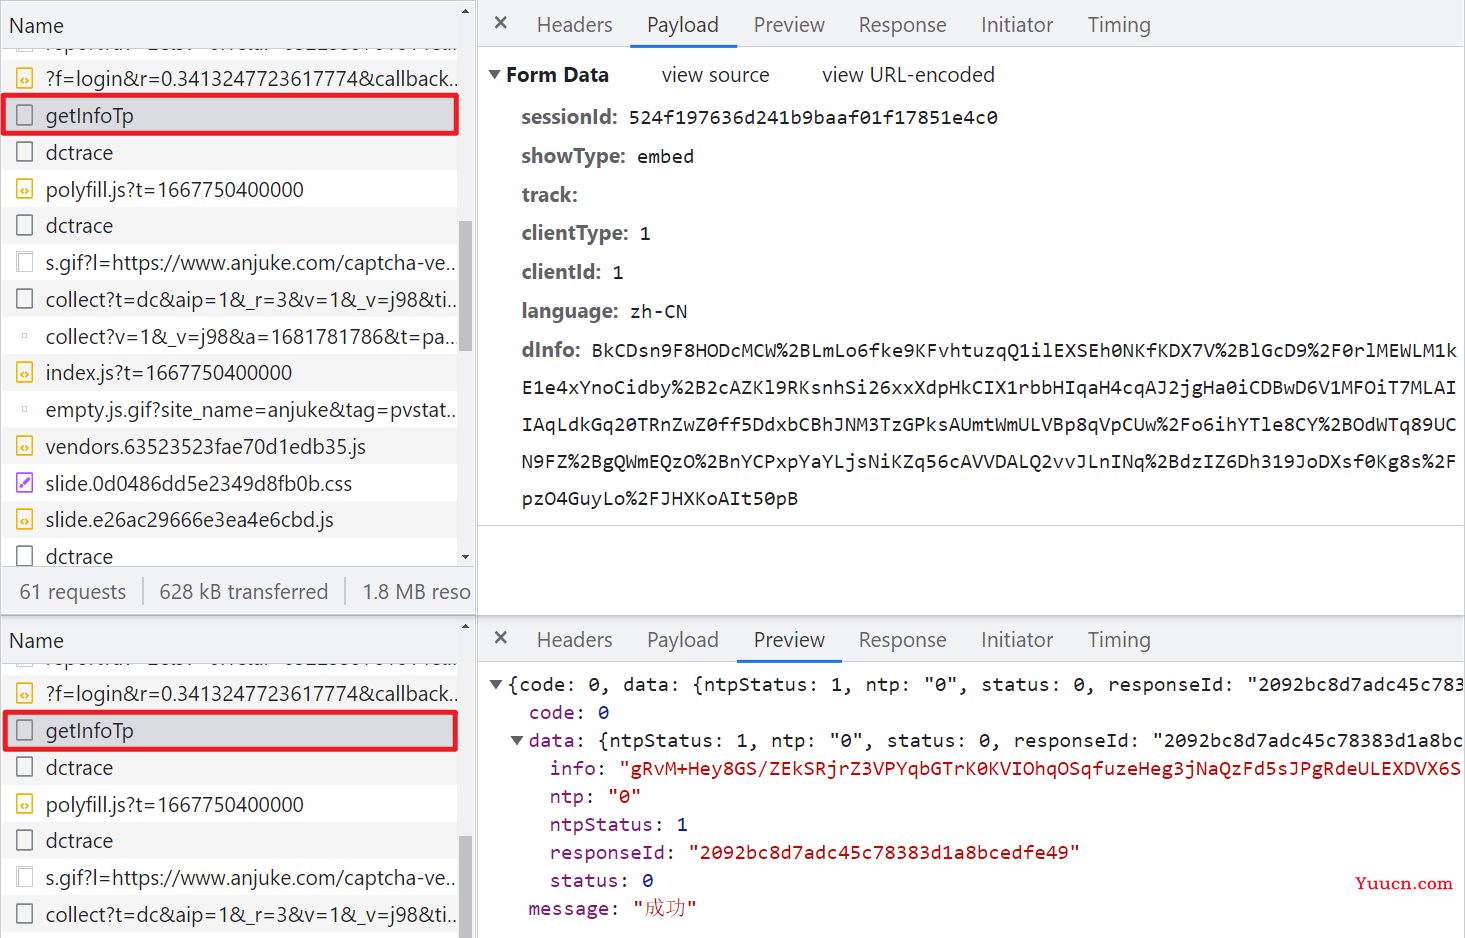Open Timing tab in lower panel

1119,640
